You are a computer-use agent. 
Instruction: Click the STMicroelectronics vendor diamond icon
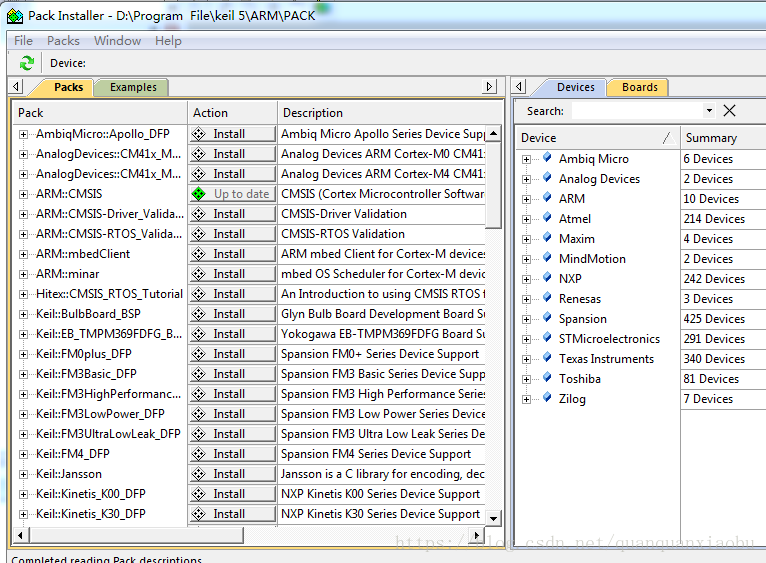coord(547,338)
